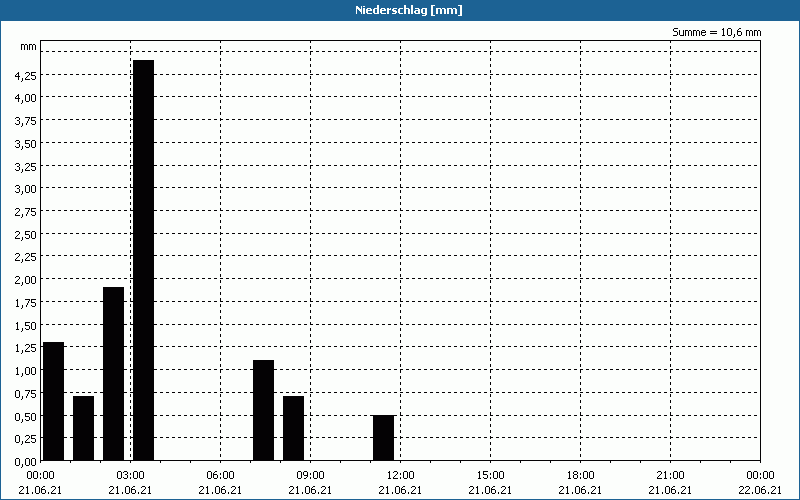Click the bar just before 12:00
The width and height of the screenshot is (800, 500).
(x=383, y=438)
